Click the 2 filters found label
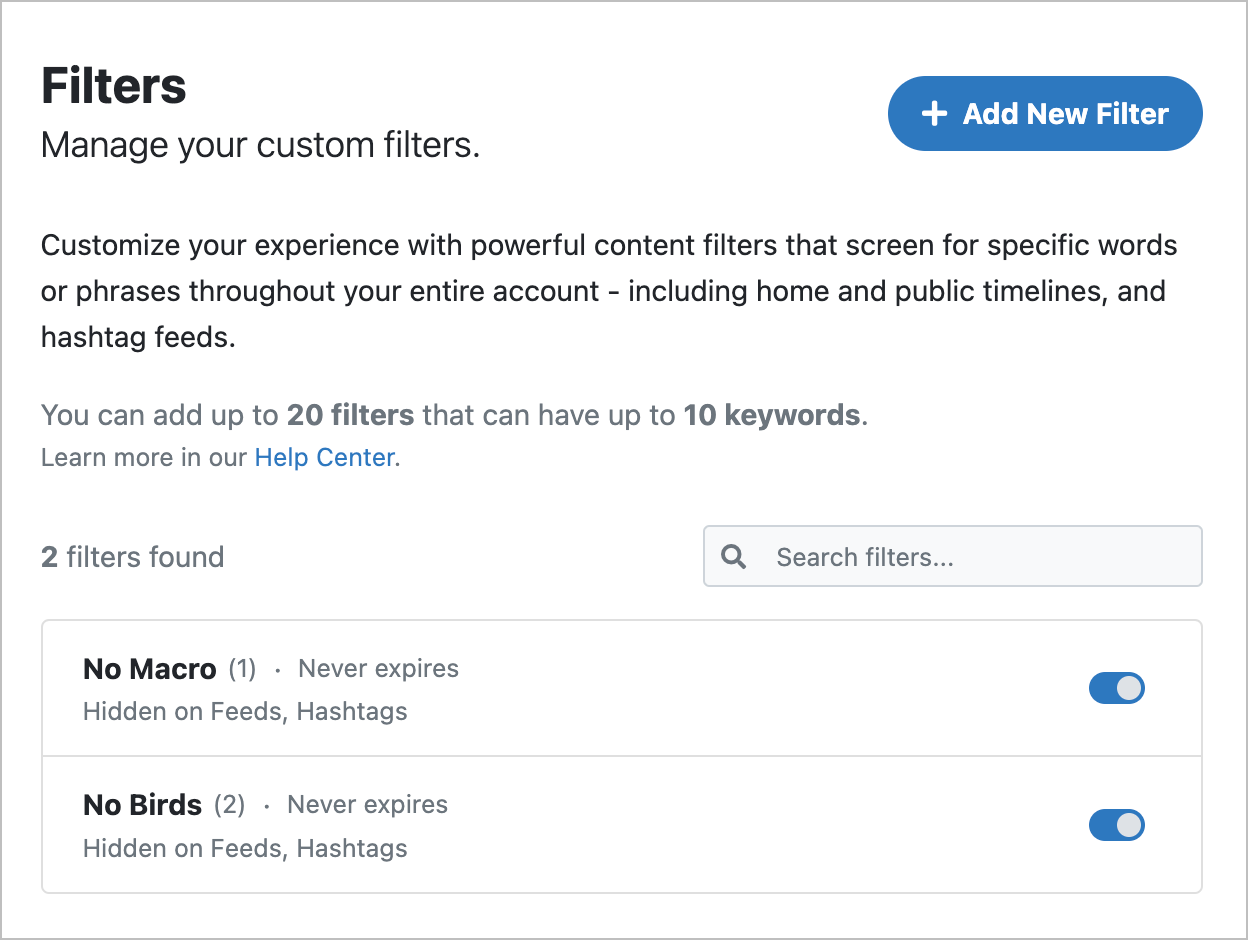The width and height of the screenshot is (1248, 940). pyautogui.click(x=132, y=556)
